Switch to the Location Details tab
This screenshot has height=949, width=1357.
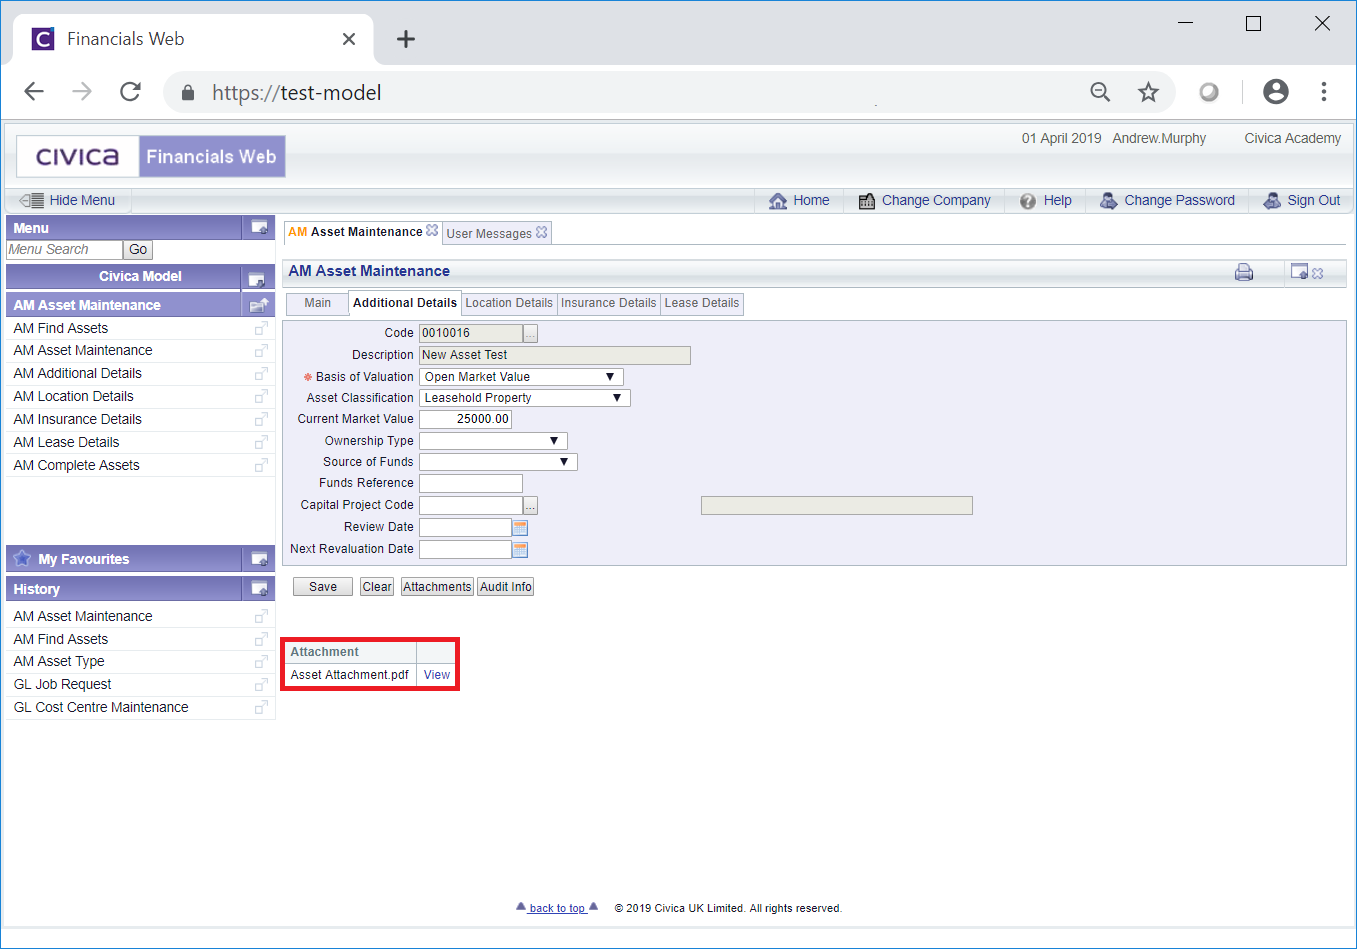(x=509, y=303)
